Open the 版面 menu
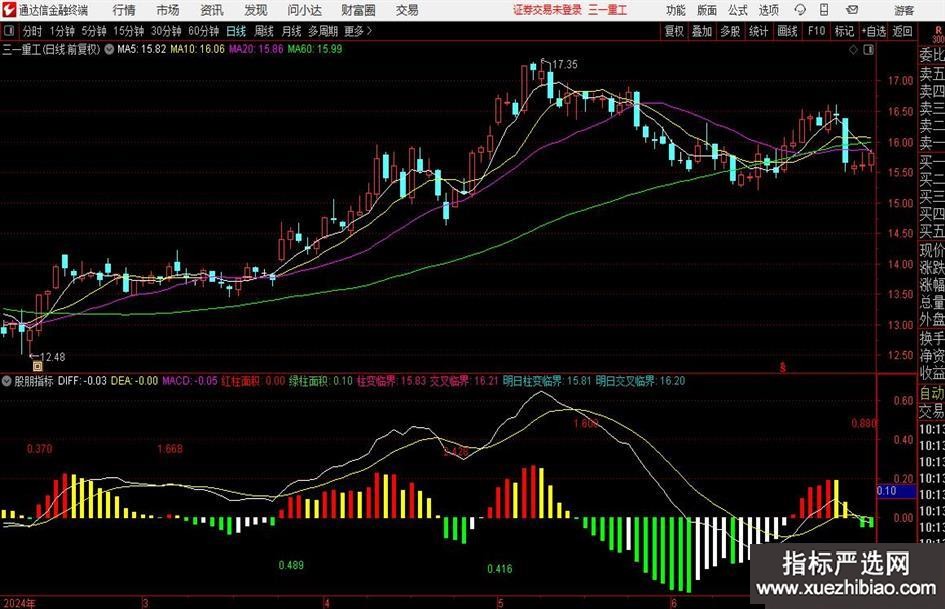The width and height of the screenshot is (945, 609). click(x=706, y=10)
